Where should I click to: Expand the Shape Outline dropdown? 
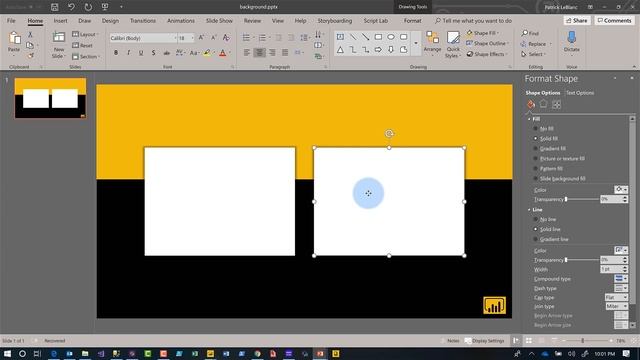(507, 43)
